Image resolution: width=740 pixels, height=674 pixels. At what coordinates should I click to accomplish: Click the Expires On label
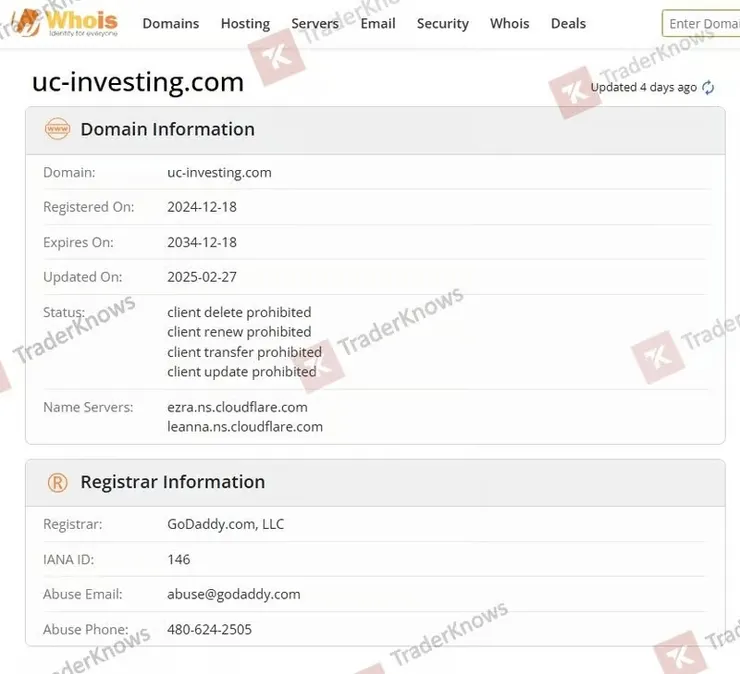(78, 242)
